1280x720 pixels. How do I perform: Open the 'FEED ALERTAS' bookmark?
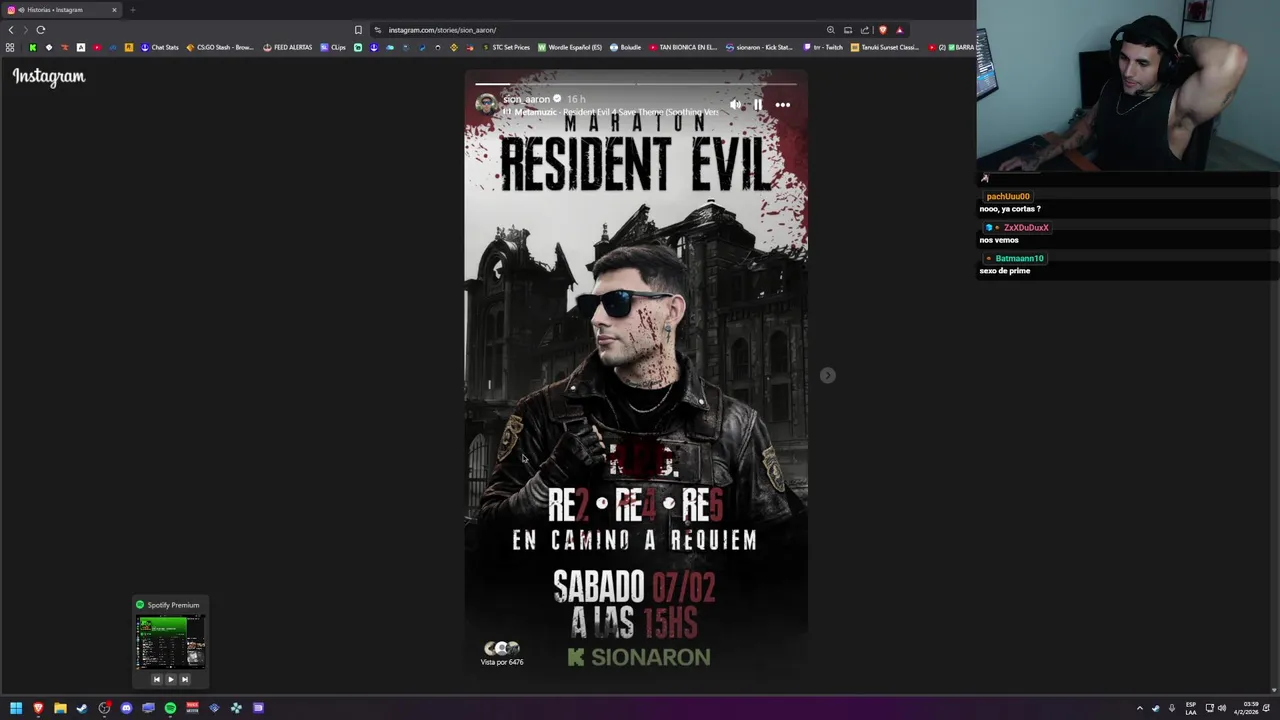click(288, 47)
